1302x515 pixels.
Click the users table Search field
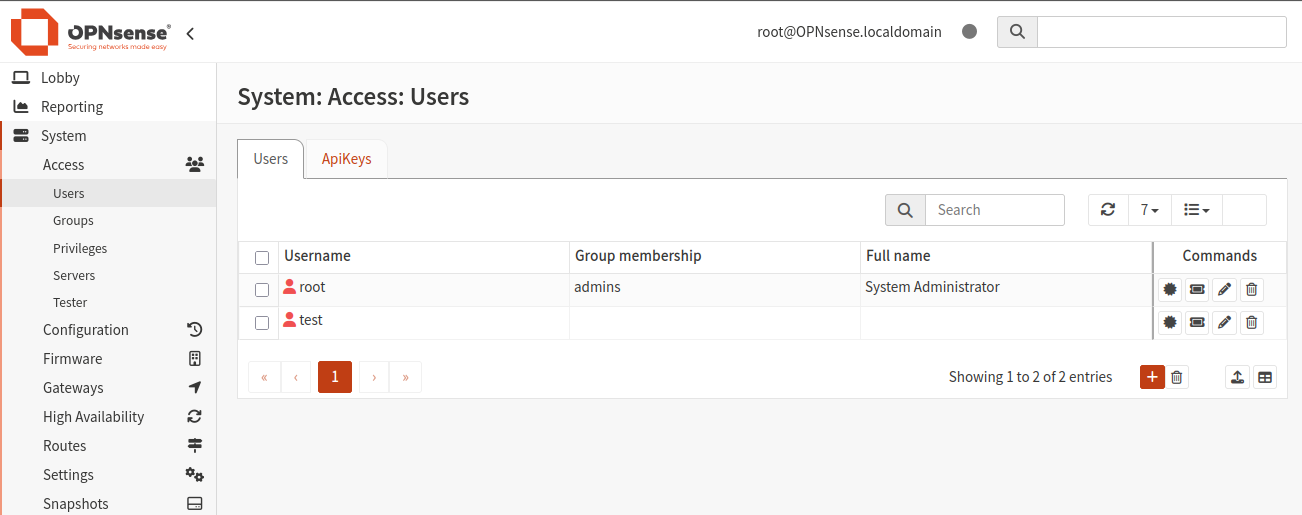coord(994,210)
